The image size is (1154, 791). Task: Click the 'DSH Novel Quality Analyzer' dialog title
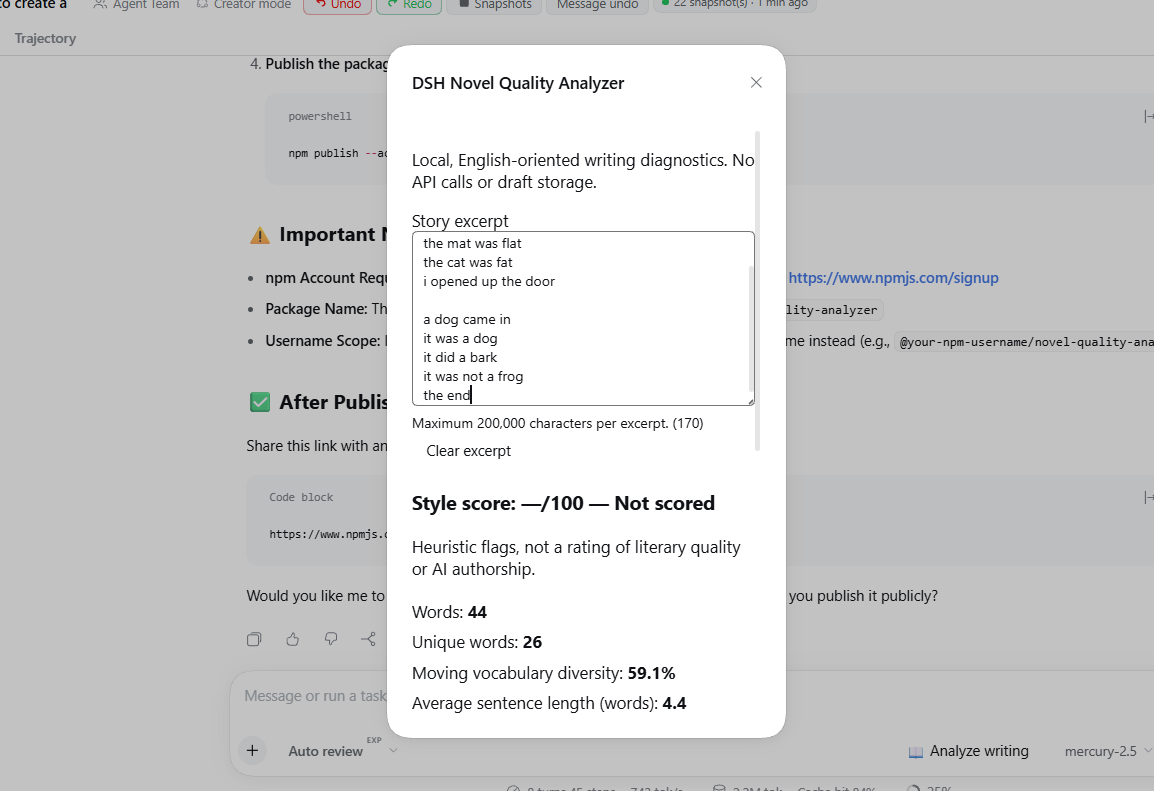click(x=518, y=83)
